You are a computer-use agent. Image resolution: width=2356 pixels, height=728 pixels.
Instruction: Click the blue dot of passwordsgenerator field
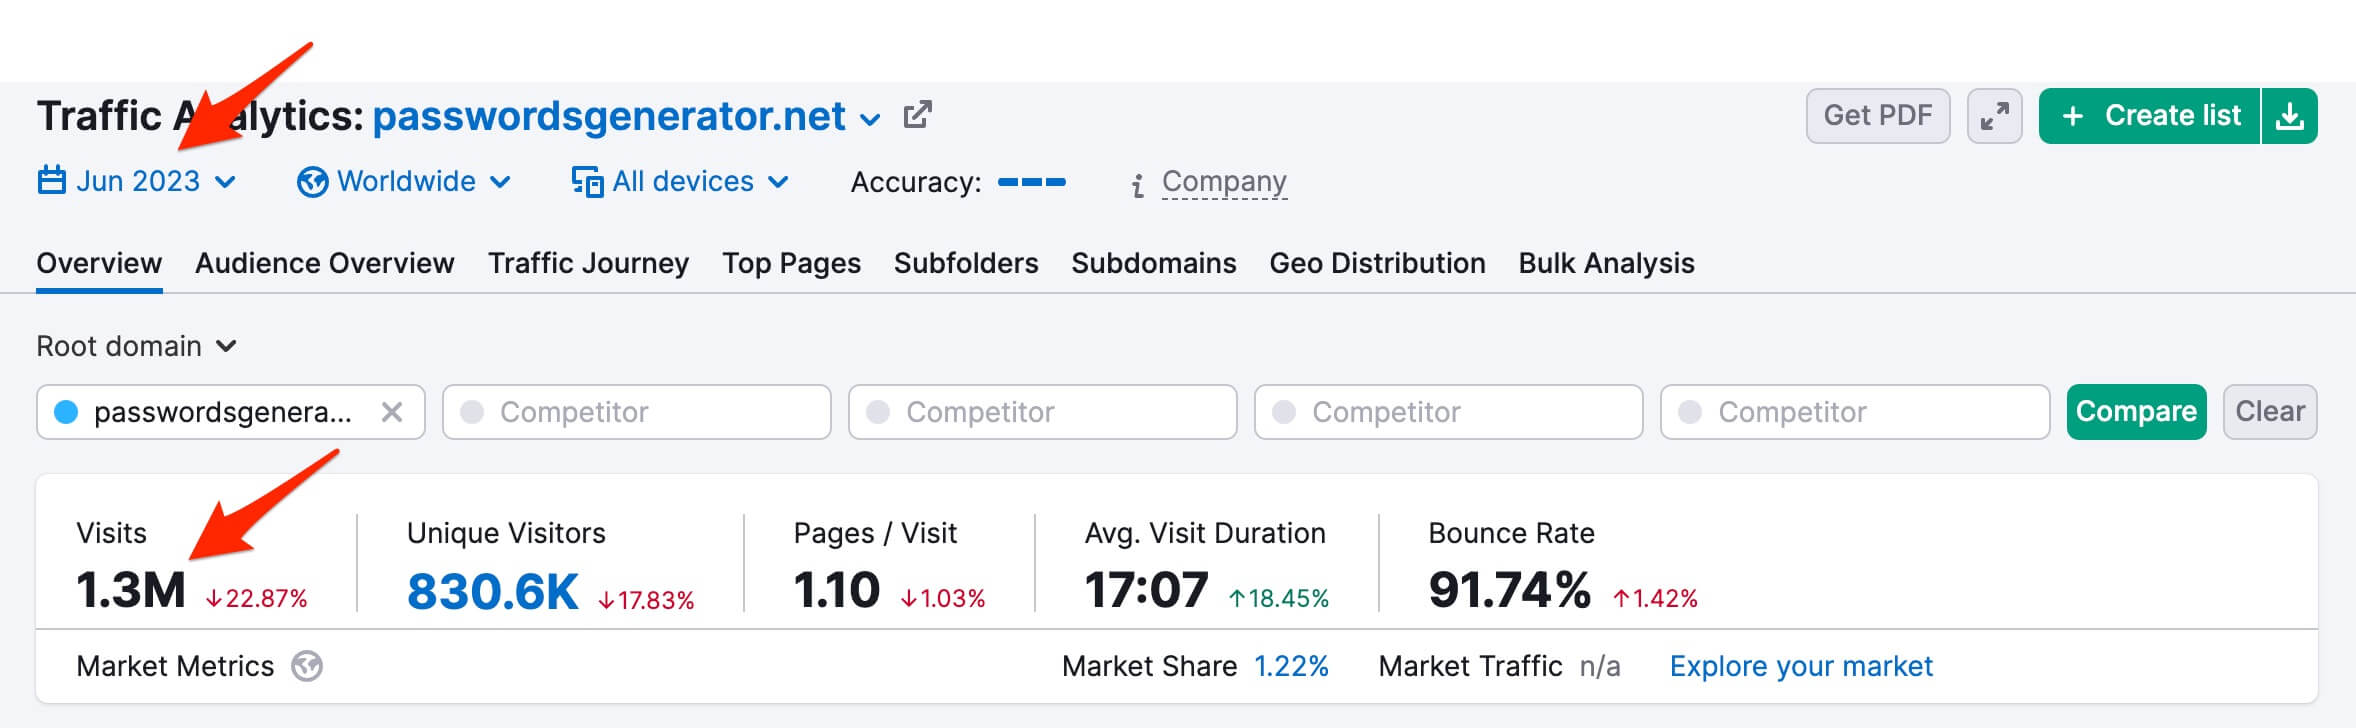(66, 412)
